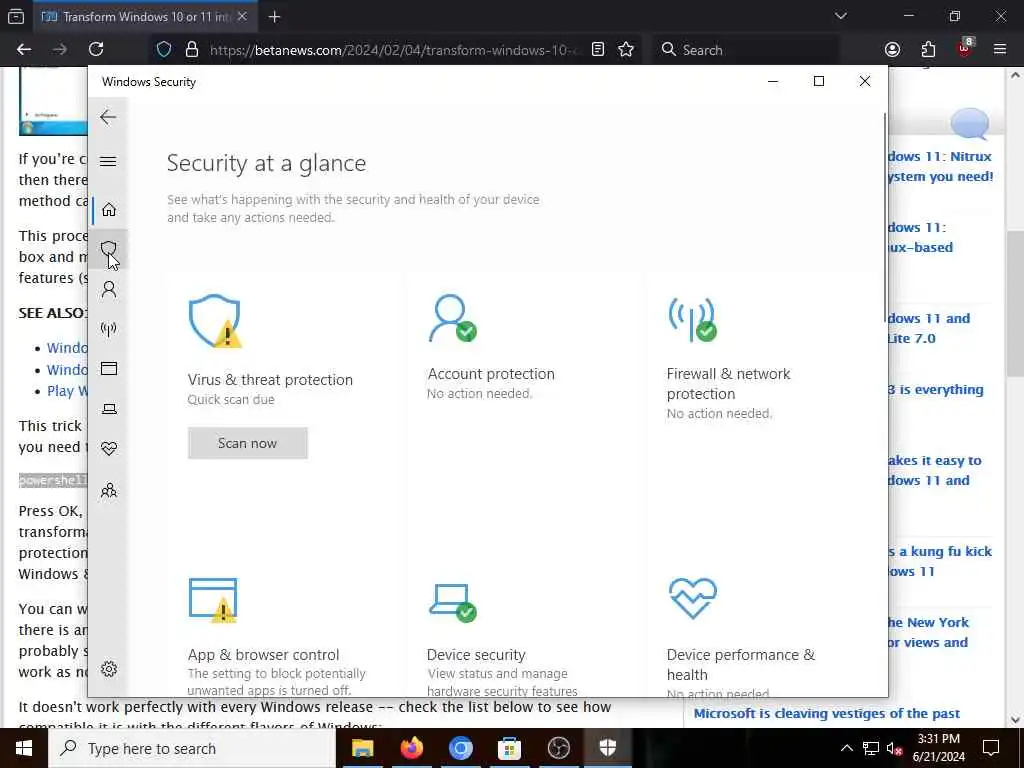The height and width of the screenshot is (768, 1024).
Task: Open App & browser control window icon in sidebar
Action: click(108, 369)
